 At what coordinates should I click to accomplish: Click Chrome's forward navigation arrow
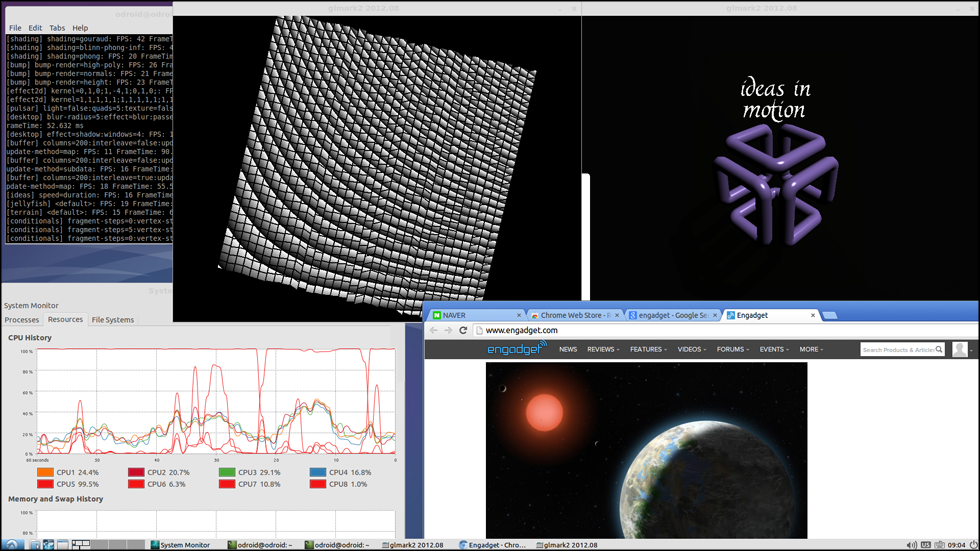coord(448,330)
